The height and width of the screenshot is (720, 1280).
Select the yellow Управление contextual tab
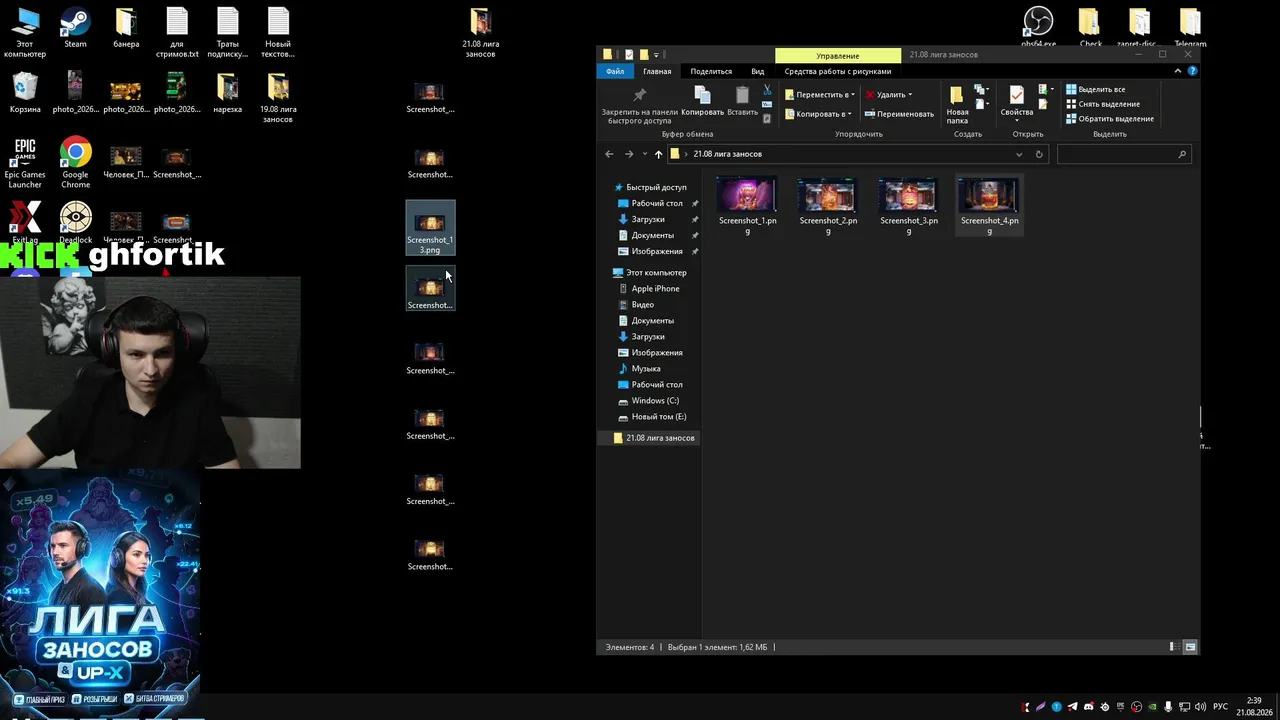point(838,55)
